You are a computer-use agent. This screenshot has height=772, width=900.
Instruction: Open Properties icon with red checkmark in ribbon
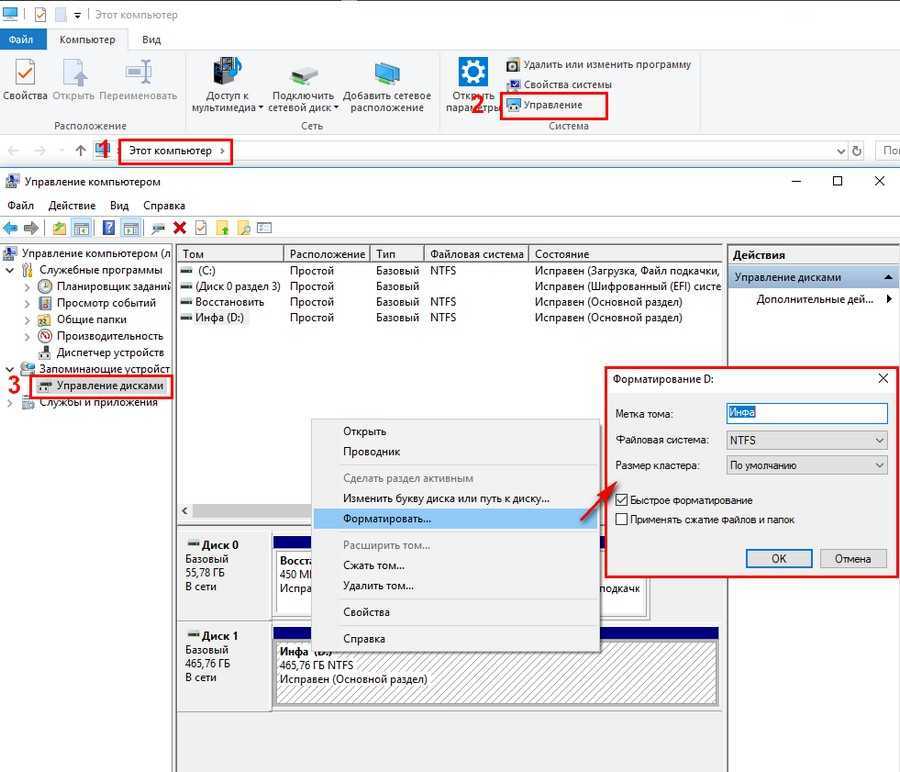[x=24, y=74]
